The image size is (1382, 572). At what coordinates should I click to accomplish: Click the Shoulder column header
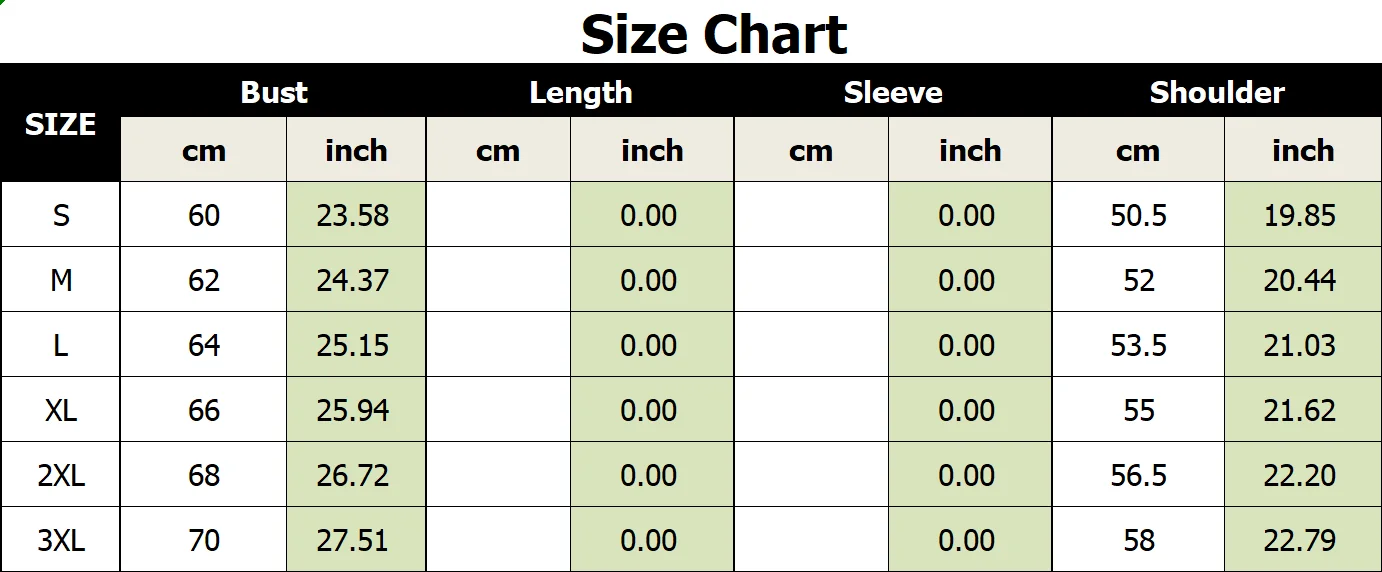[1217, 92]
